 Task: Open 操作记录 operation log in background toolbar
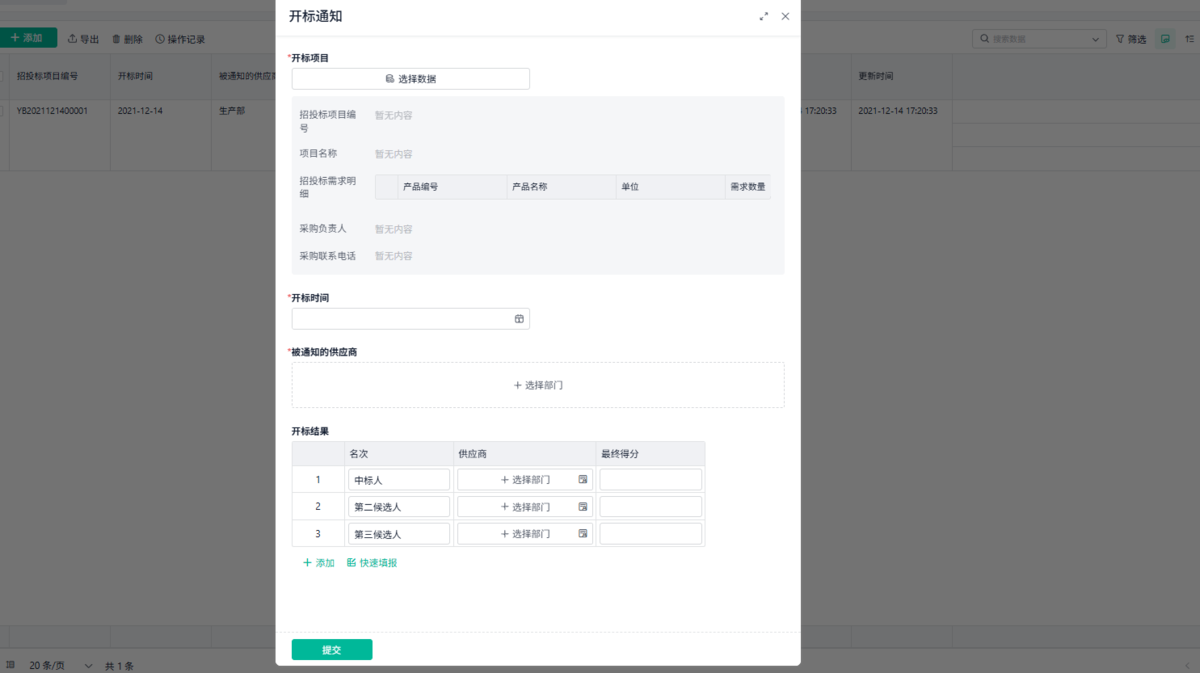(x=180, y=39)
